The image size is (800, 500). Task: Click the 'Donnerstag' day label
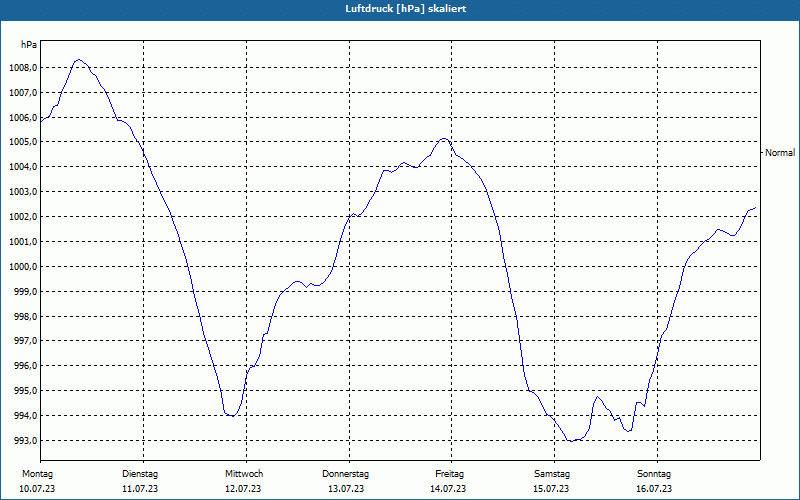click(x=345, y=474)
